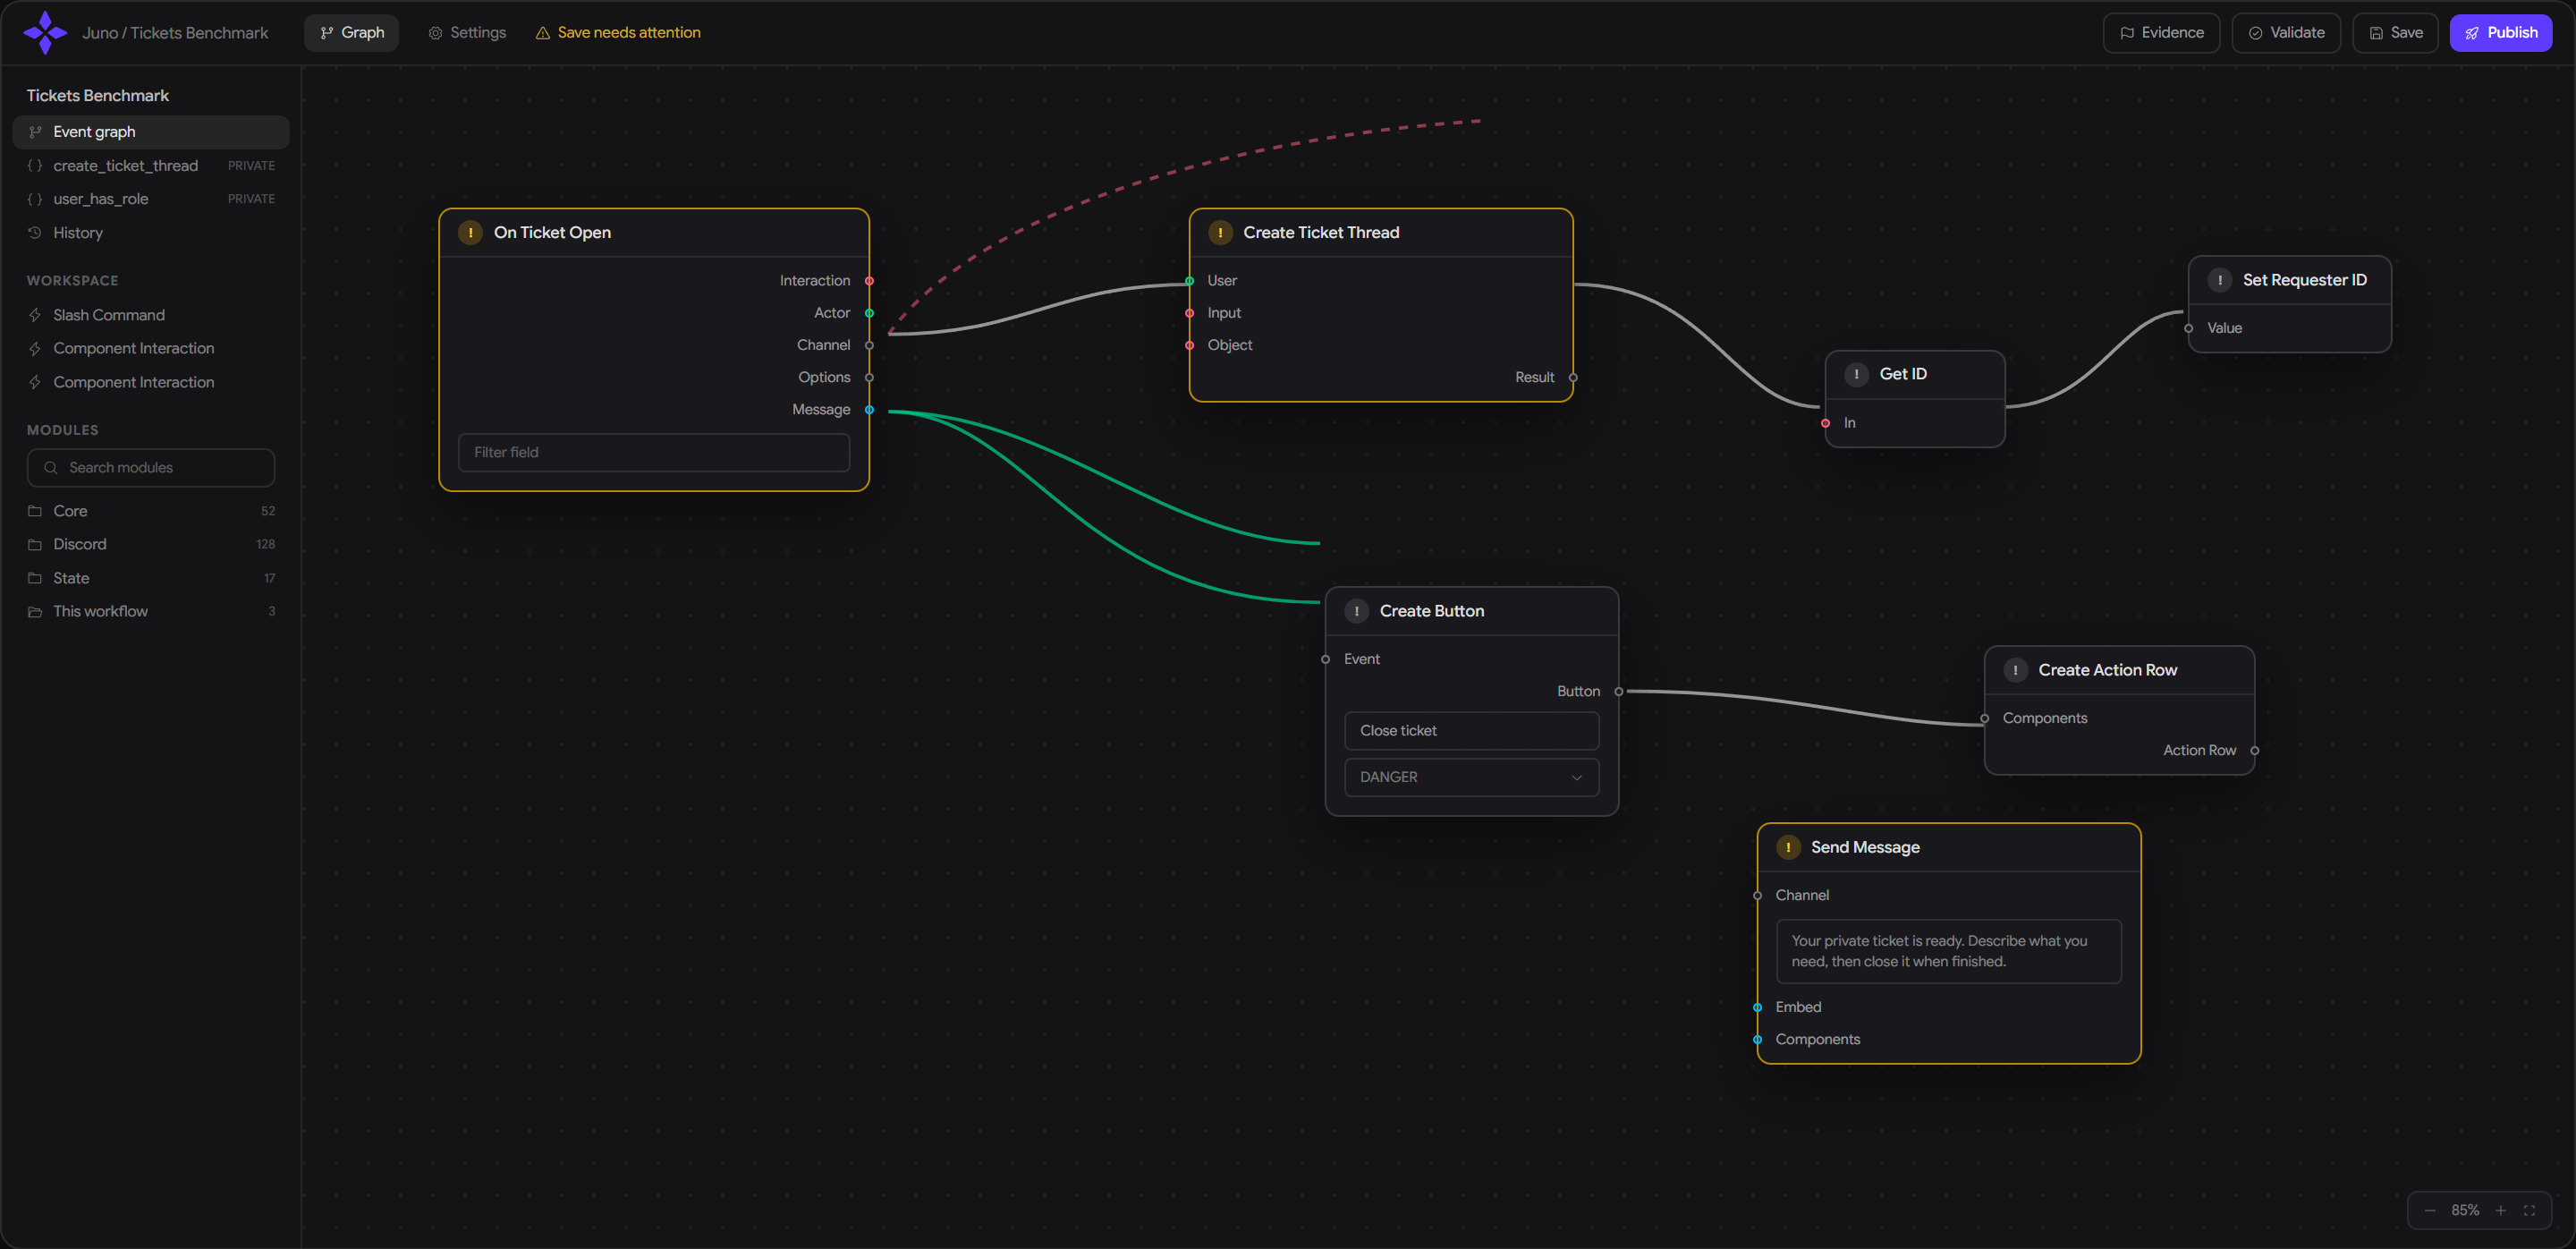Click the warning icon on Create Ticket Thread
This screenshot has width=2576, height=1249.
[1220, 232]
